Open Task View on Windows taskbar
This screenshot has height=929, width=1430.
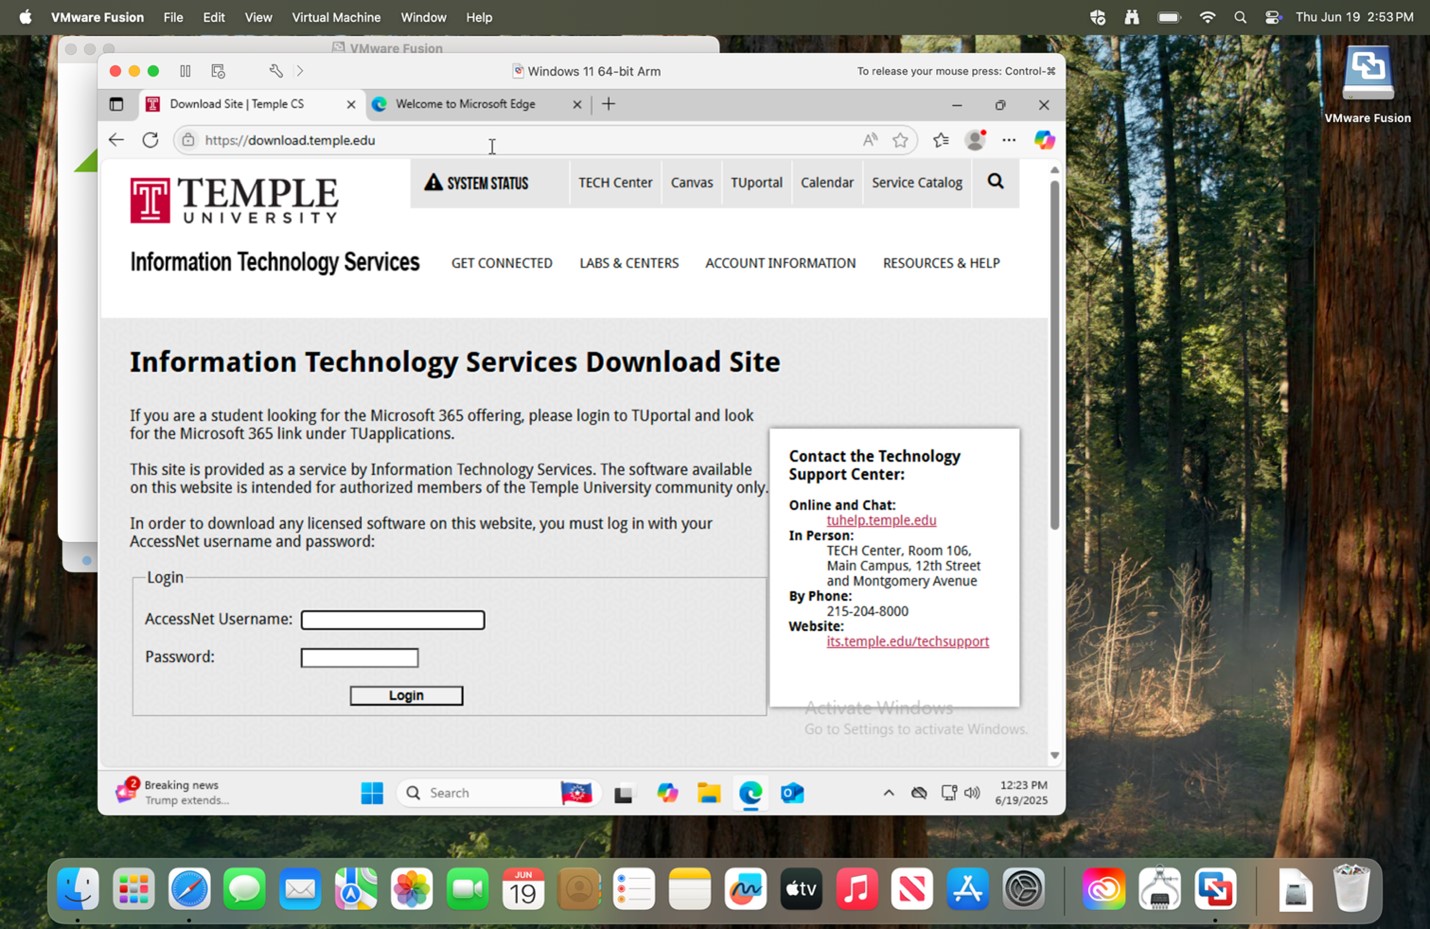click(624, 794)
